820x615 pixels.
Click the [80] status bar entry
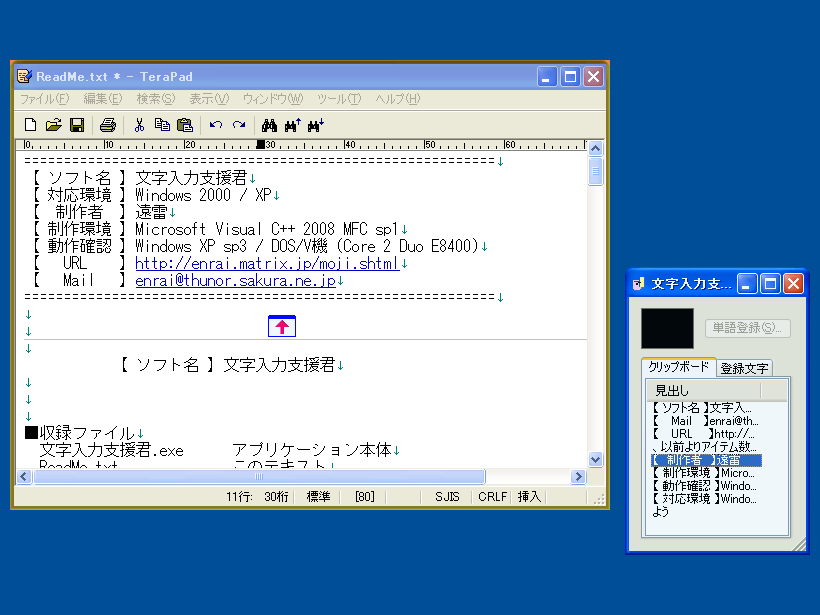pyautogui.click(x=365, y=496)
